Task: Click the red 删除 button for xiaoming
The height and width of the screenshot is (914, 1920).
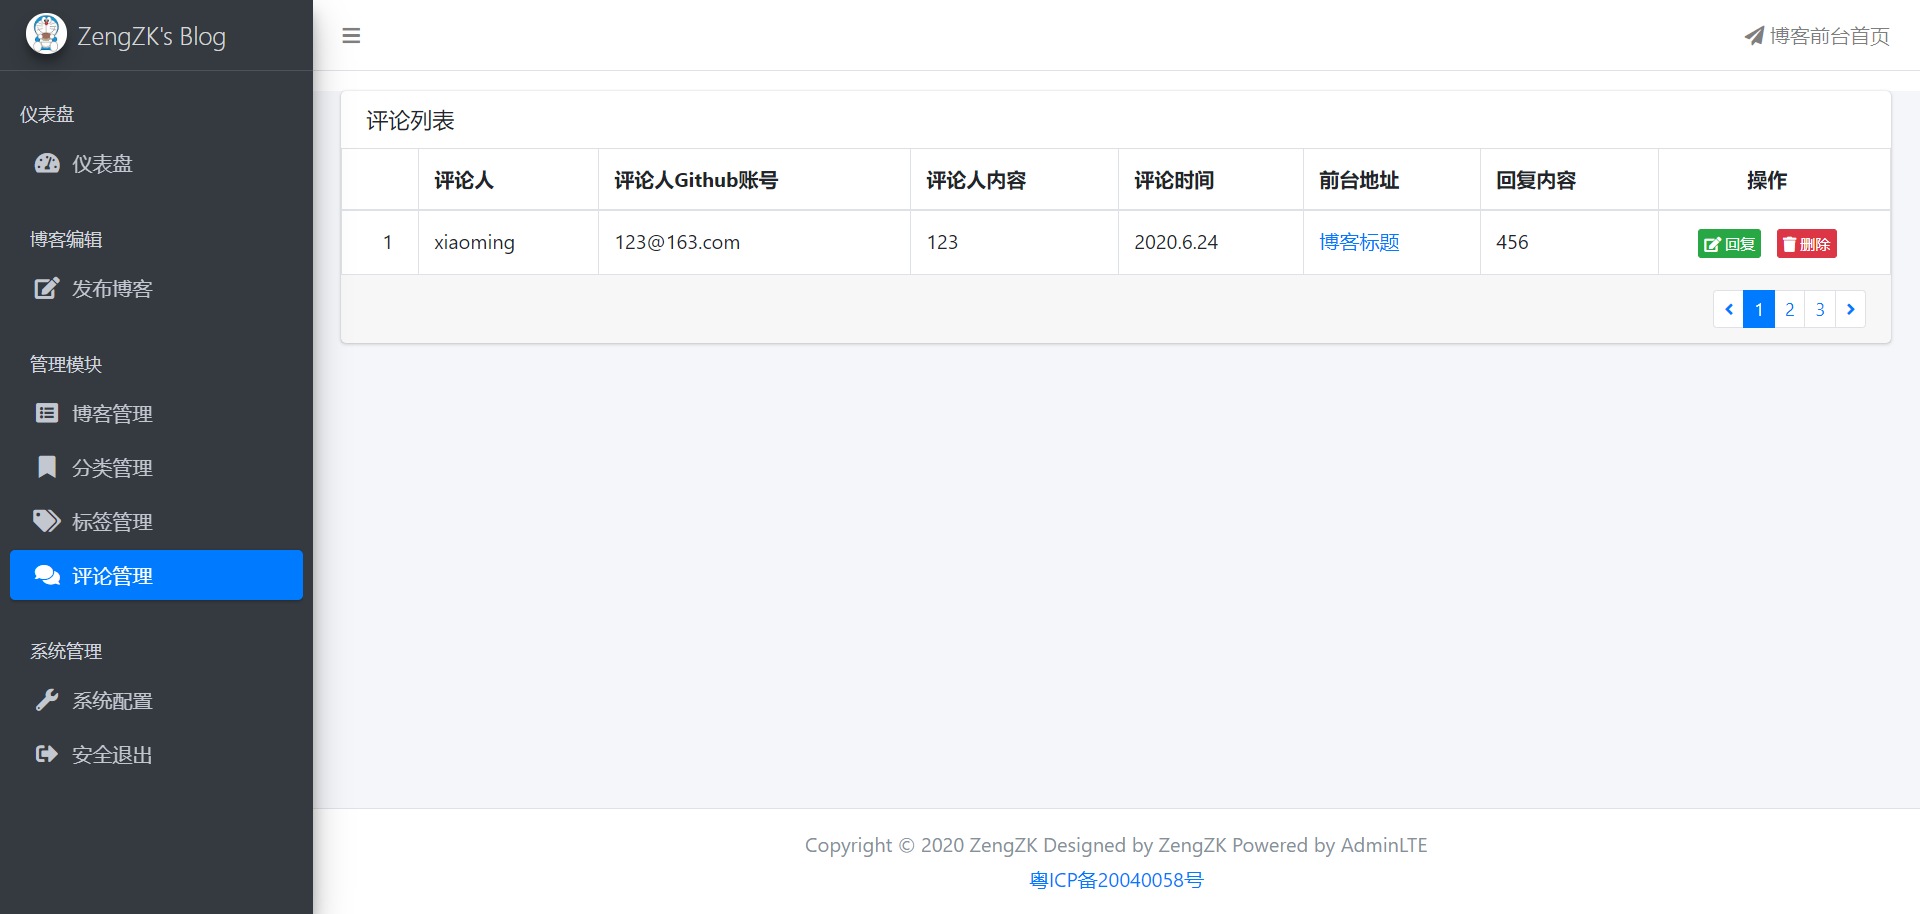Action: coord(1806,243)
